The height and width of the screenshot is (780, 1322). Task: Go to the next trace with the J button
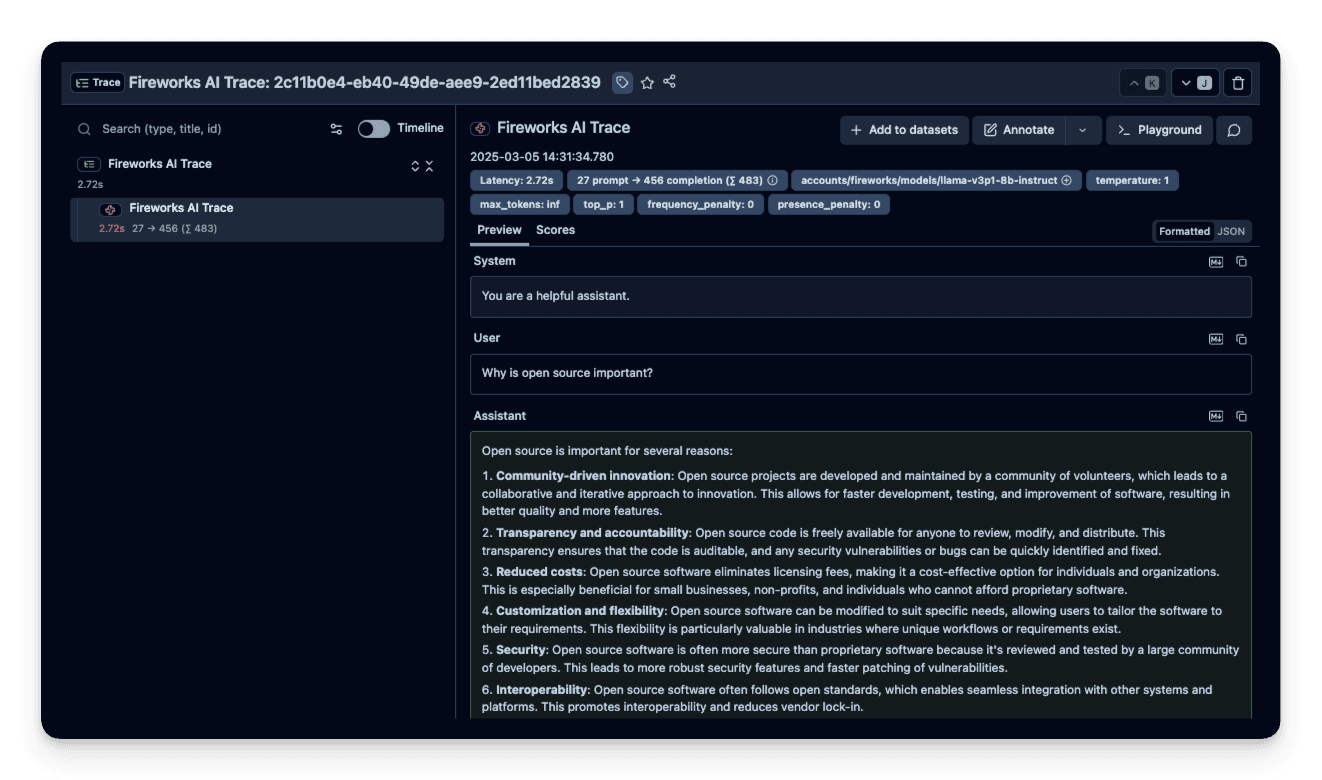1195,83
